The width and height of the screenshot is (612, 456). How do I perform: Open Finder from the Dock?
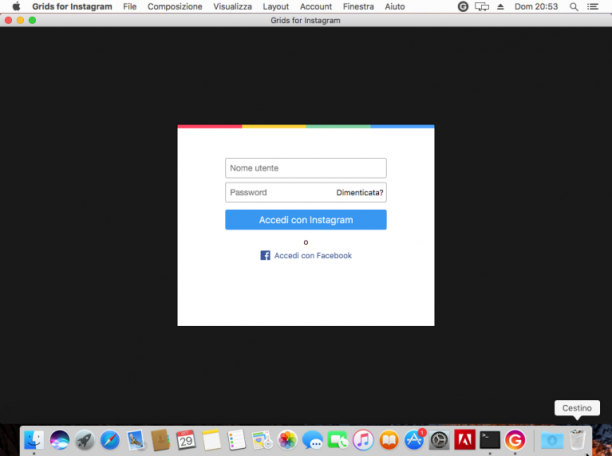click(34, 440)
